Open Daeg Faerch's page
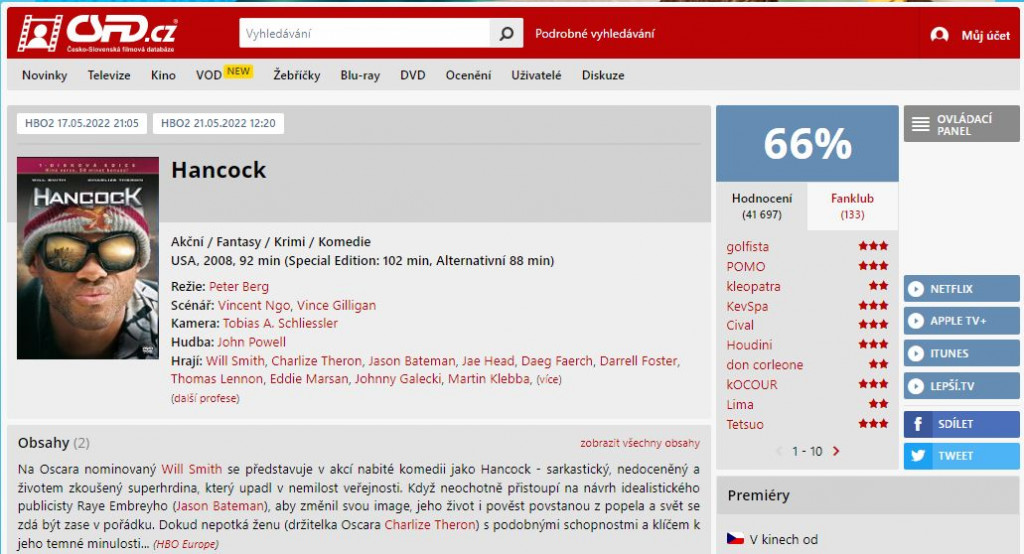1024x554 pixels. [x=557, y=361]
